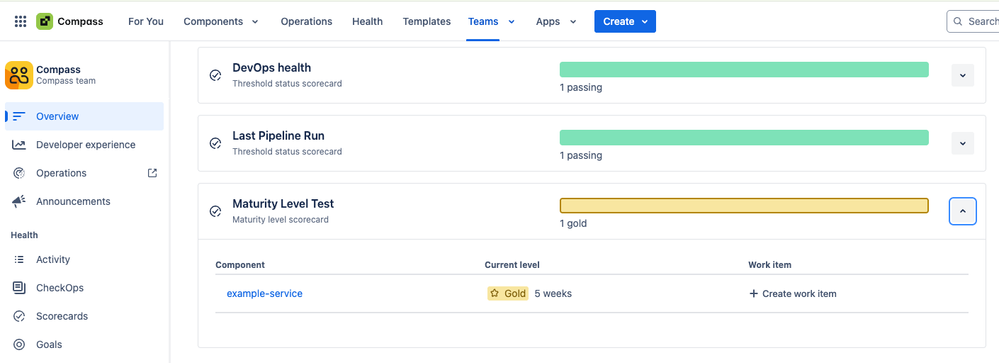999x363 pixels.
Task: Click the 'Compass team' subtitle text
Action: pos(66,81)
